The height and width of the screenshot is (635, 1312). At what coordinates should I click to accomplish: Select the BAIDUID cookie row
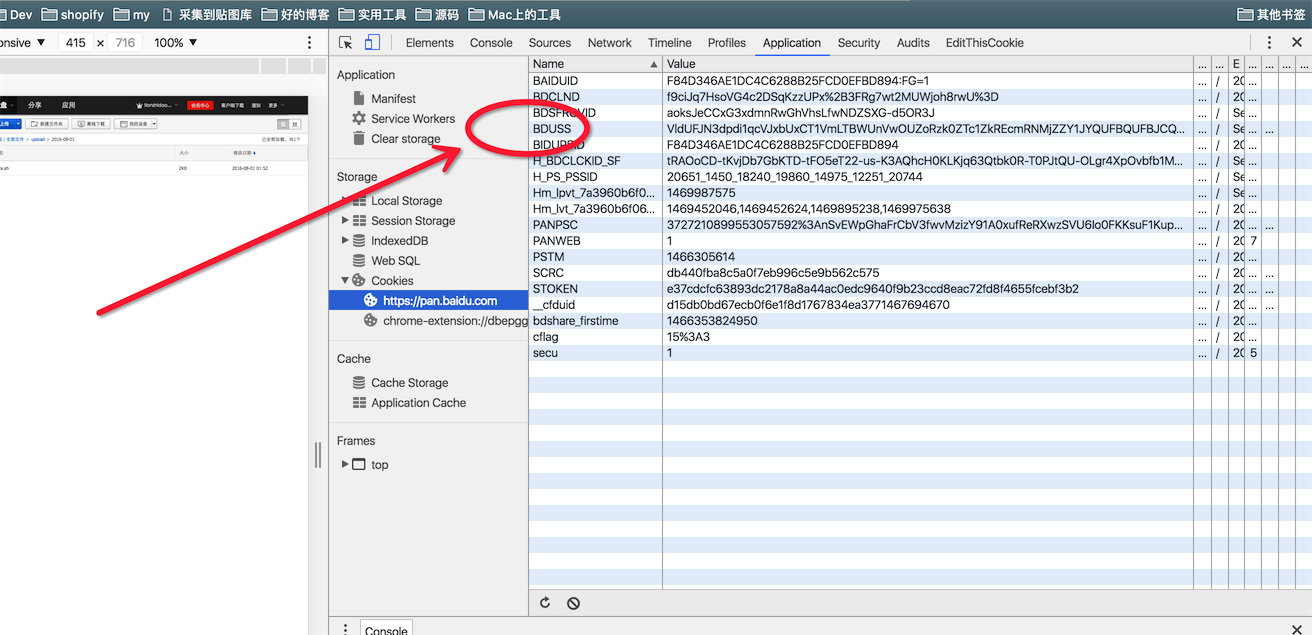(920, 81)
